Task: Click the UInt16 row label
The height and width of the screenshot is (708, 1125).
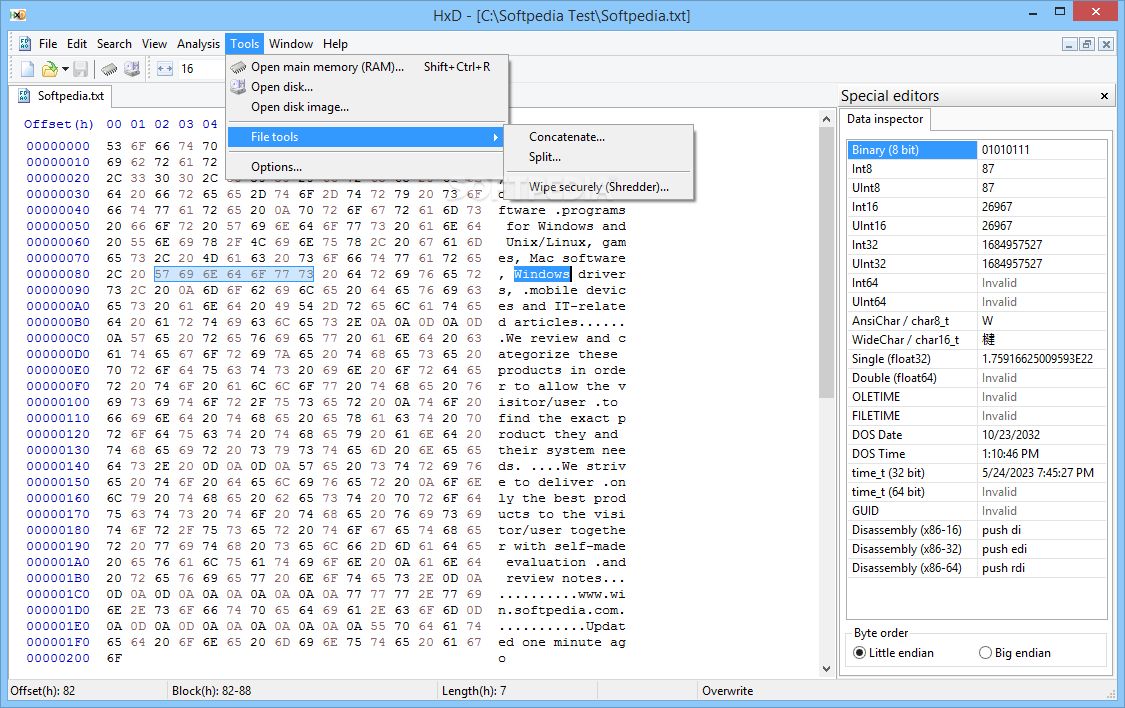Action: (869, 226)
